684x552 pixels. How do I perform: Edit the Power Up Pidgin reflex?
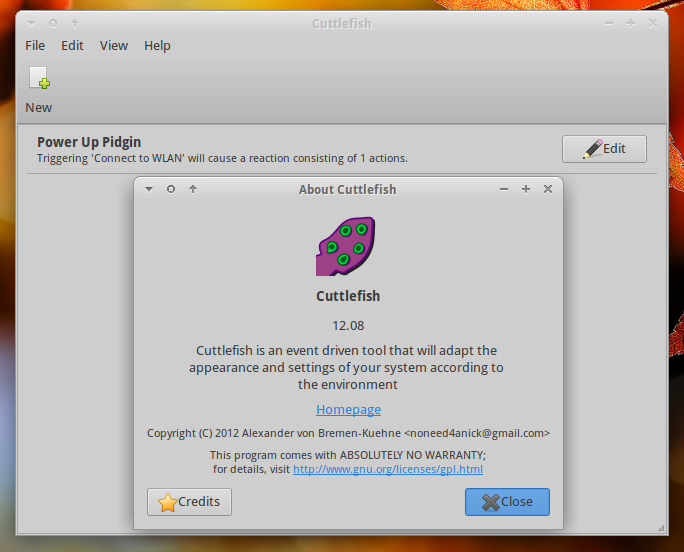pyautogui.click(x=604, y=149)
